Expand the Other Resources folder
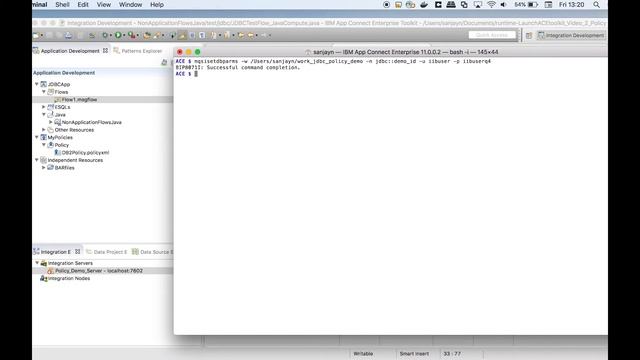The image size is (640, 360). point(44,130)
